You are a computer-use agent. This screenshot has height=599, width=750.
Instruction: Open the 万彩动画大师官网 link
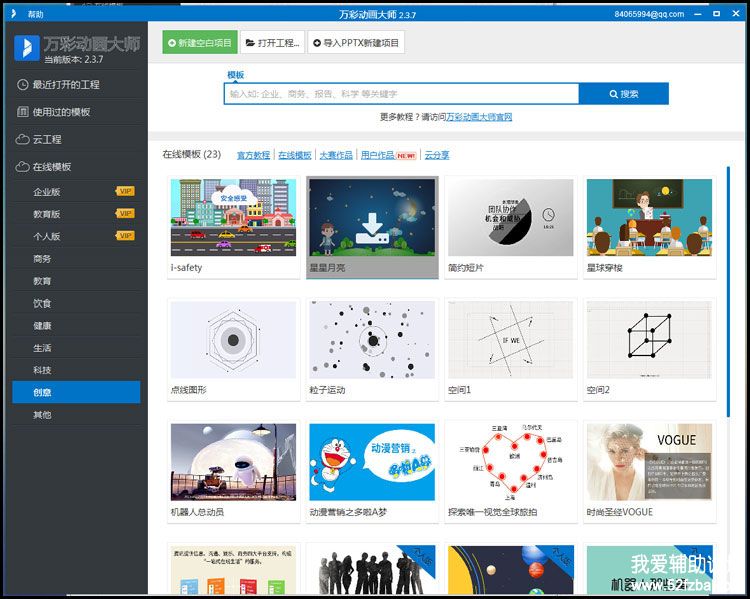pos(479,117)
